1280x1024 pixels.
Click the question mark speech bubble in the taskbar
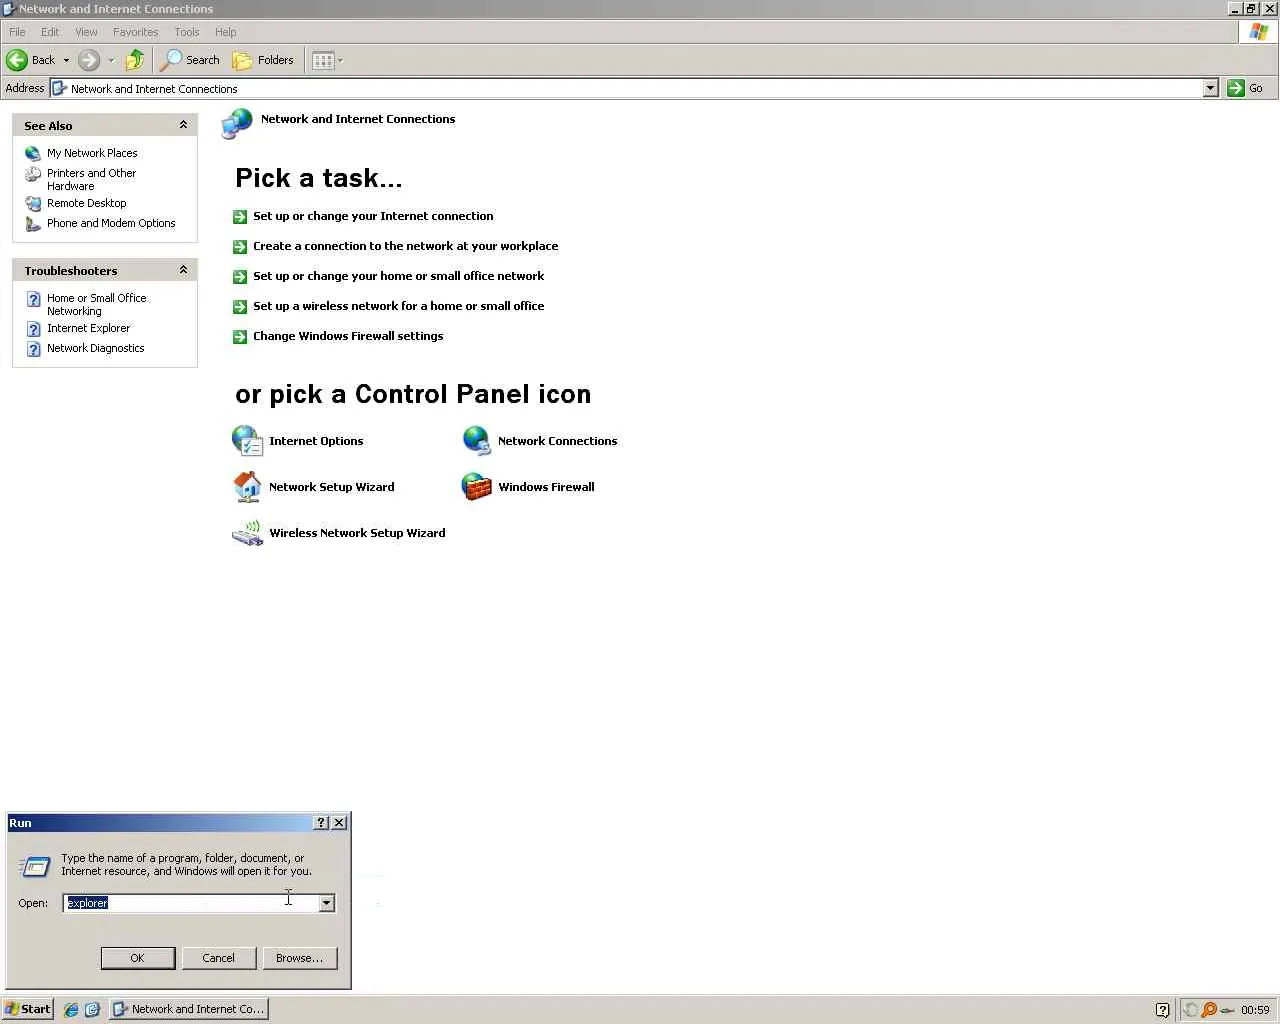1162,1010
